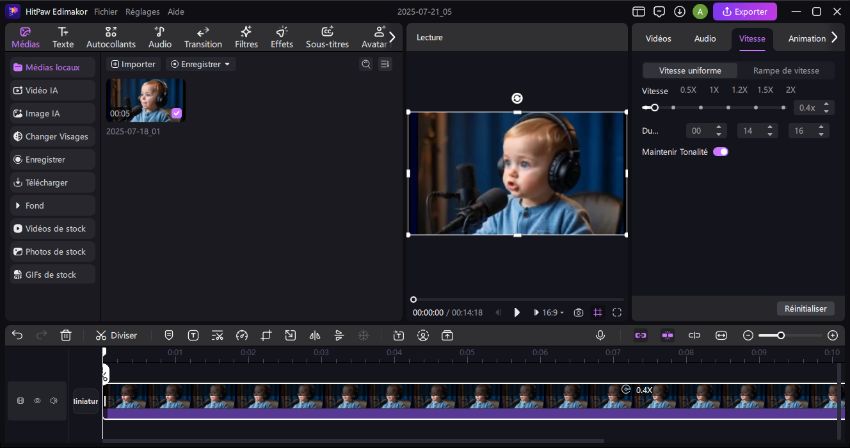Toggle the second purple link icon
Viewport: 850px width, 448px height.
click(667, 335)
